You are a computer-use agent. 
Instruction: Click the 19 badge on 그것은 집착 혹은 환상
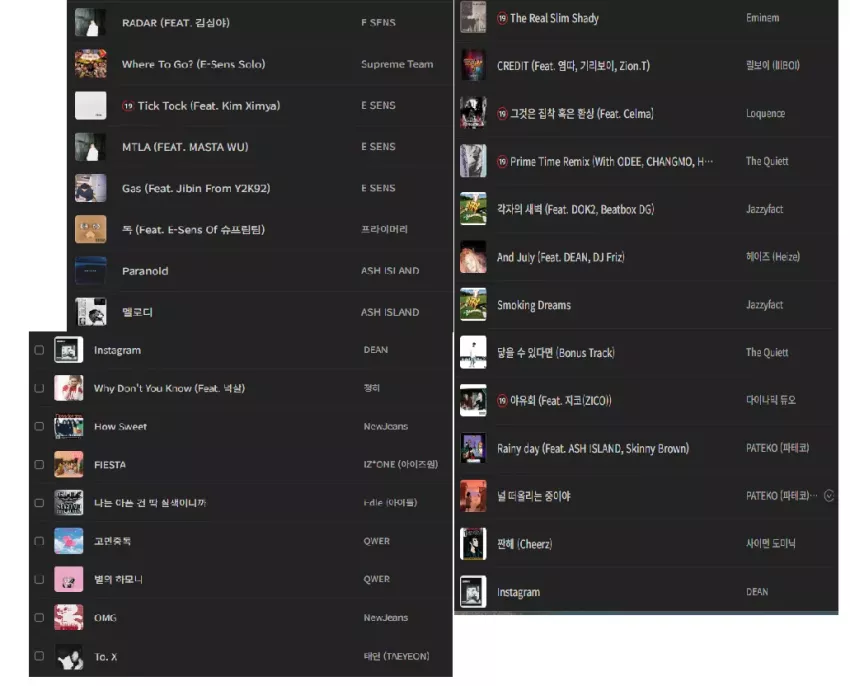pos(502,114)
